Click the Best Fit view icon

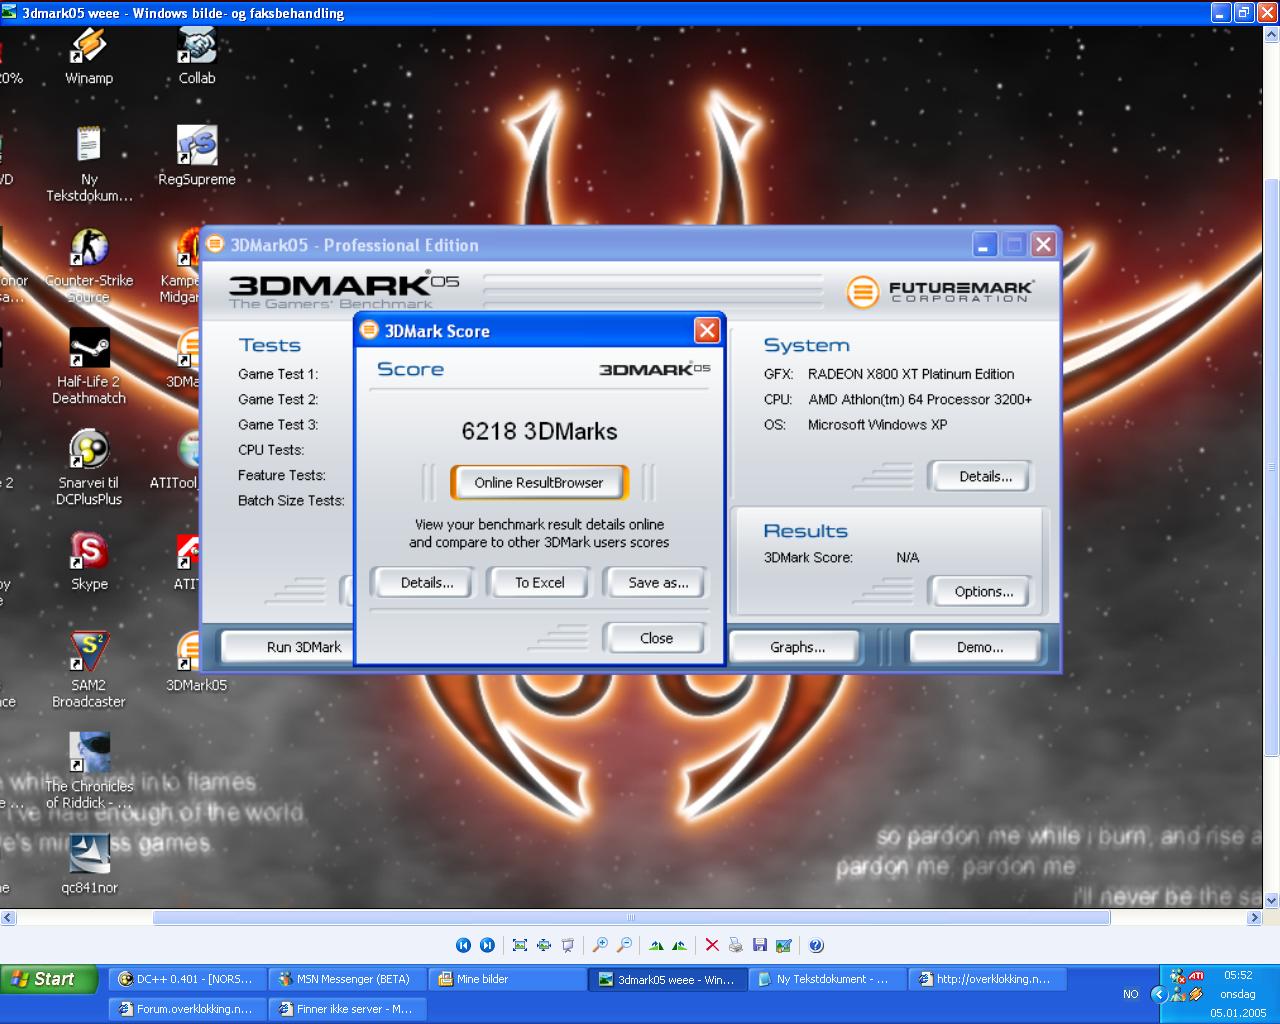pos(520,945)
